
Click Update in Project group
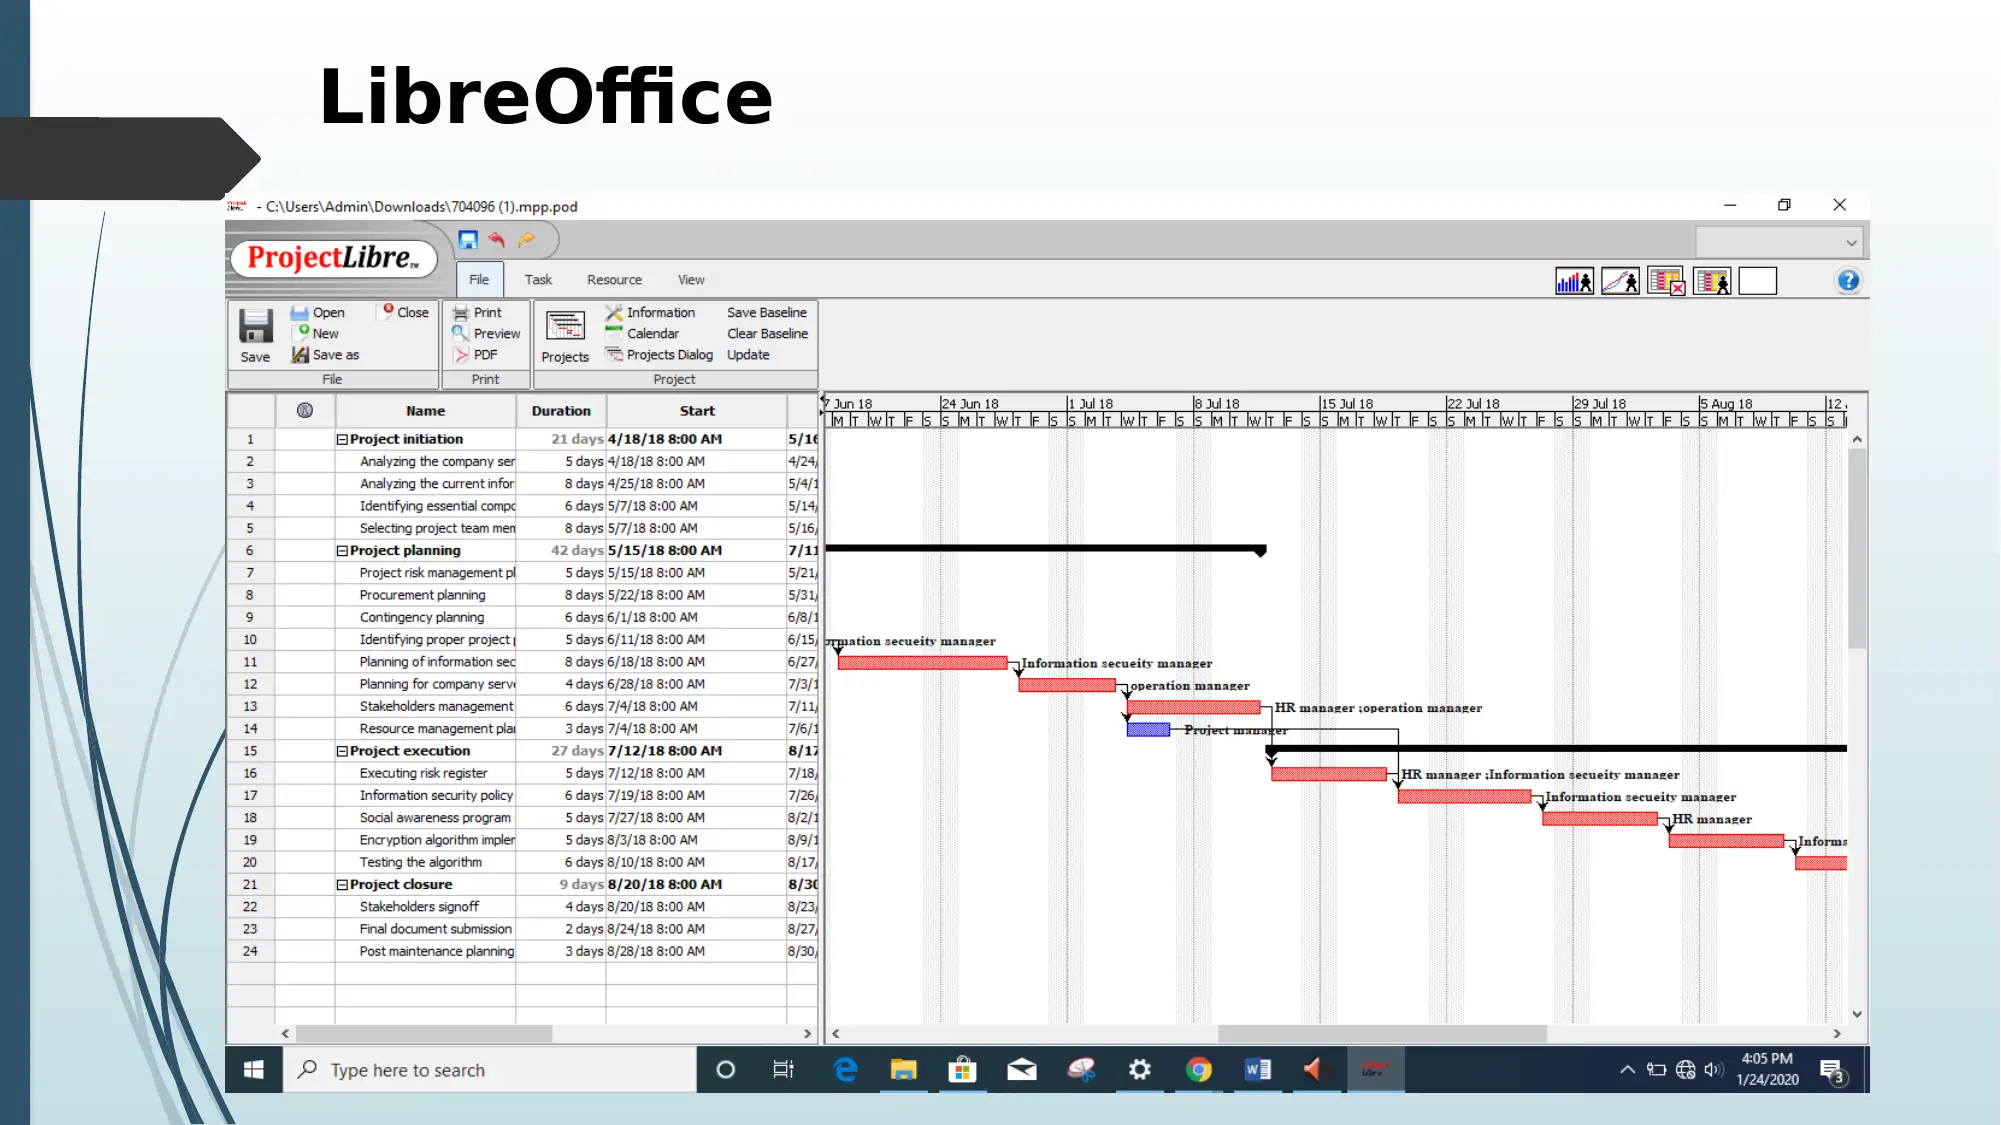click(748, 354)
